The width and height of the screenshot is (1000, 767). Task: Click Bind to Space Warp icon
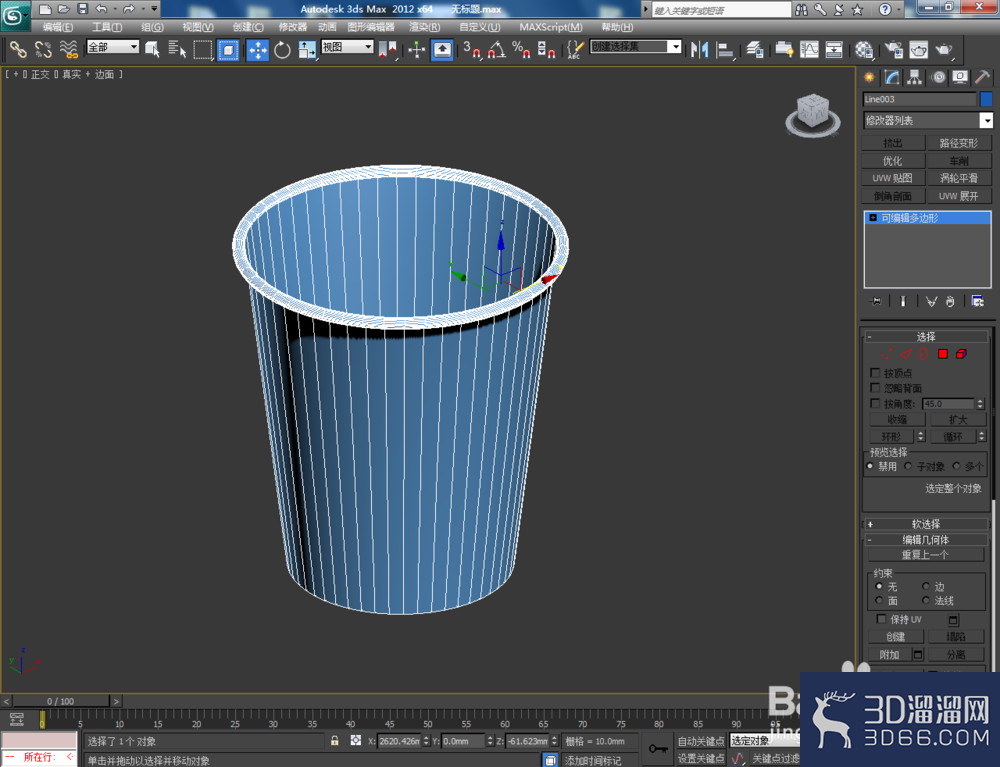pyautogui.click(x=68, y=49)
